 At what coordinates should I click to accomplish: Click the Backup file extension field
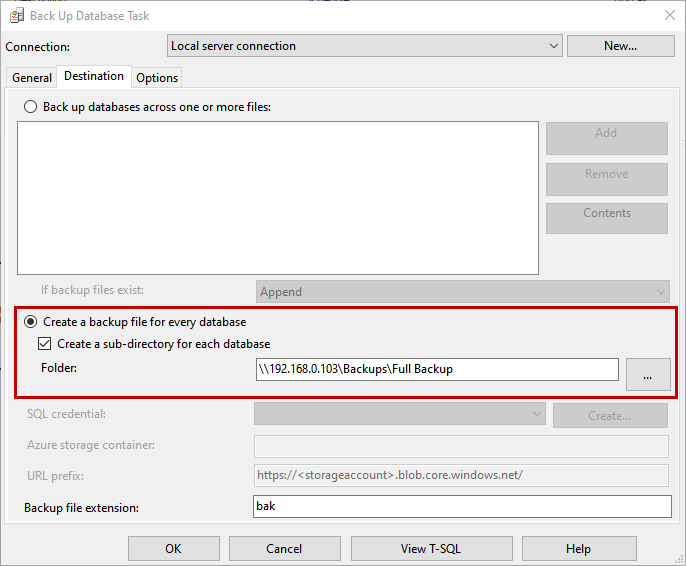[x=462, y=507]
